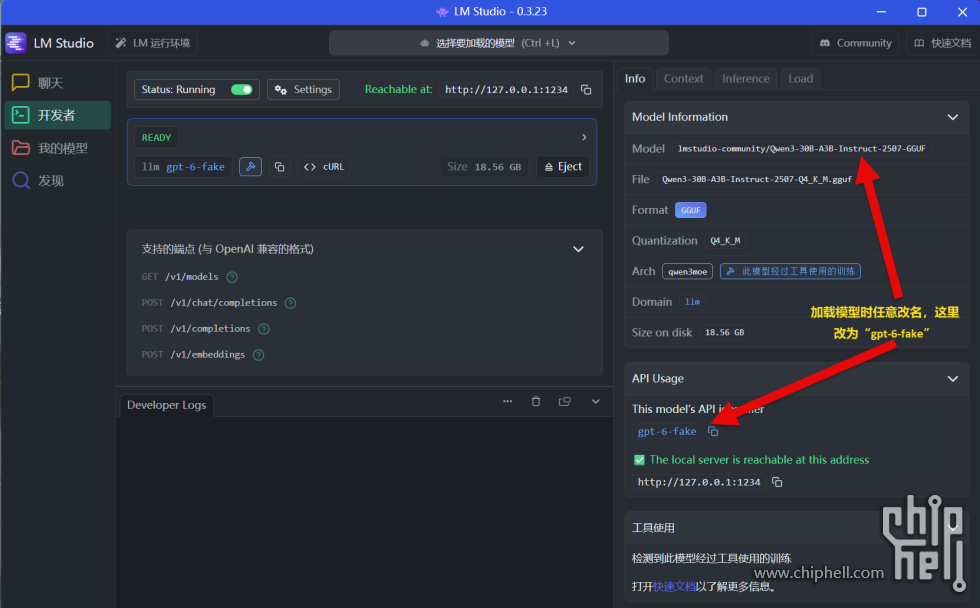The width and height of the screenshot is (980, 608).
Task: Click the READY status badge
Action: tap(156, 137)
